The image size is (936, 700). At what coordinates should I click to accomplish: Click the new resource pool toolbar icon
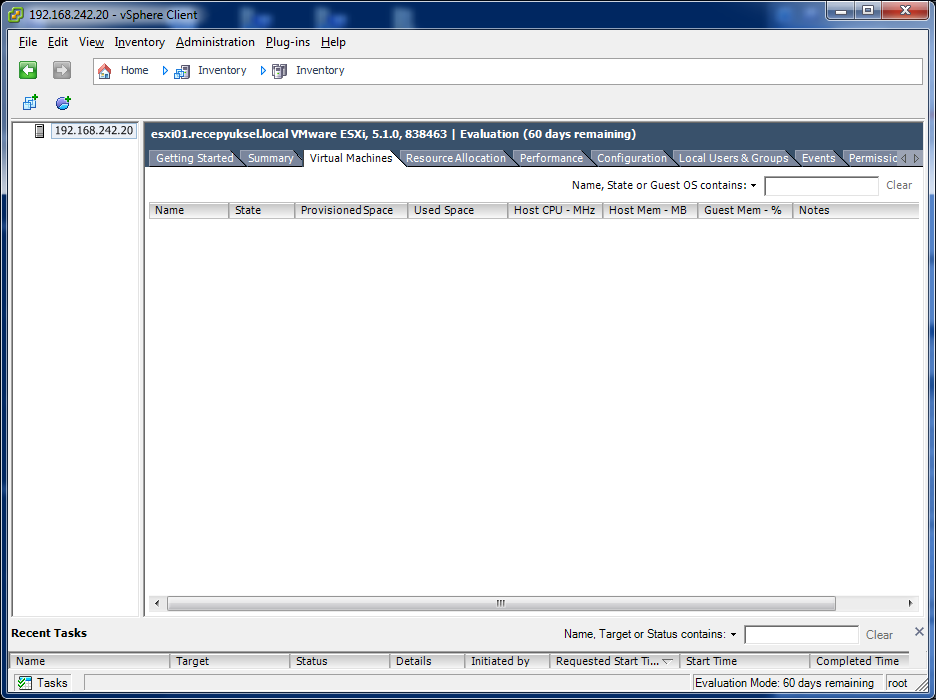(63, 103)
